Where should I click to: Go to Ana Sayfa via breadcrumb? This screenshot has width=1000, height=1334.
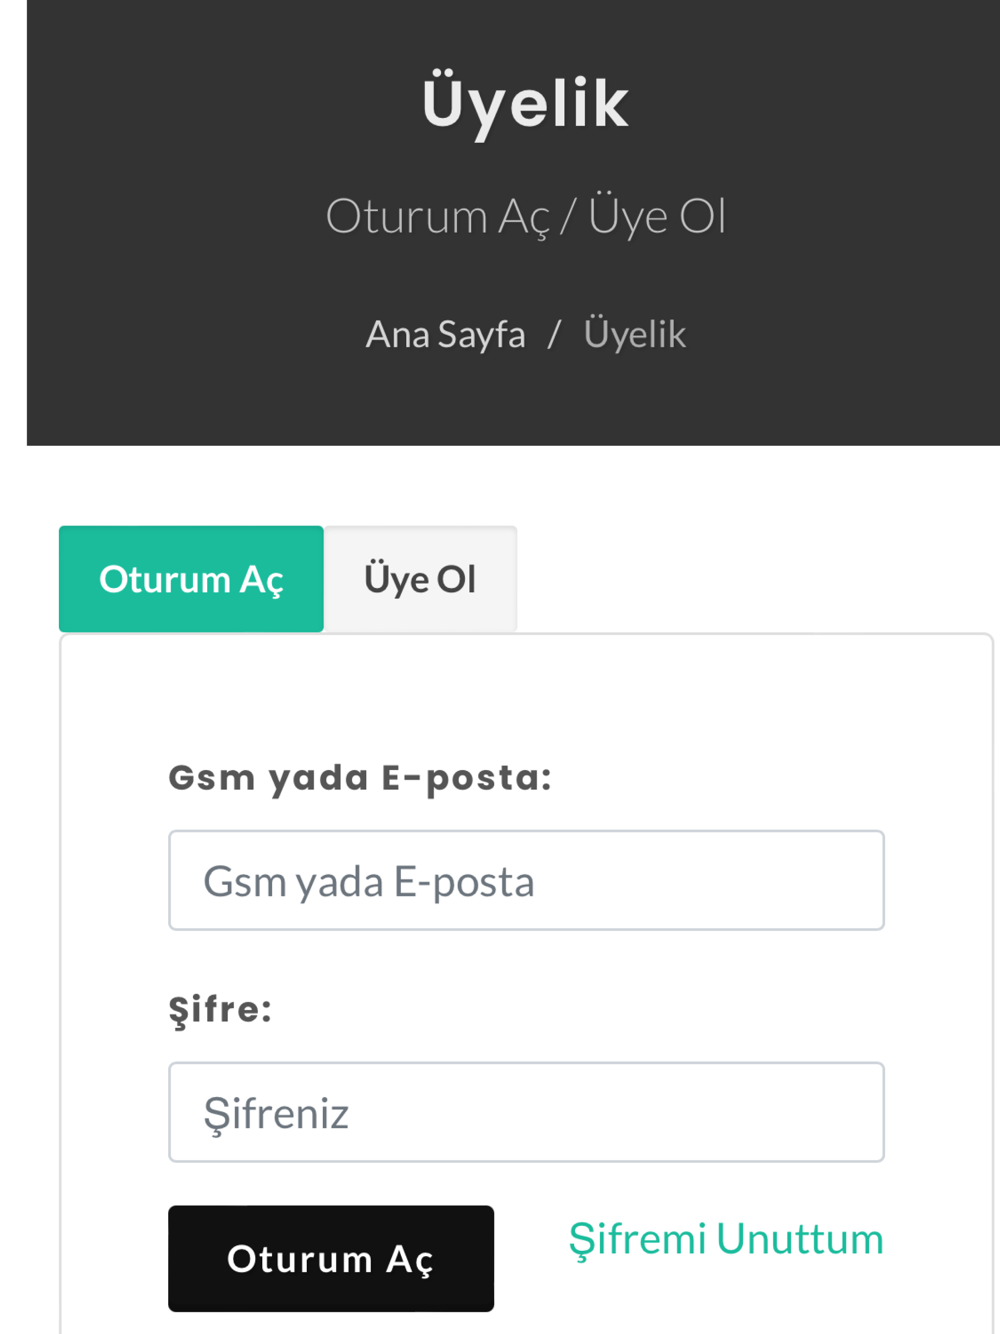445,334
